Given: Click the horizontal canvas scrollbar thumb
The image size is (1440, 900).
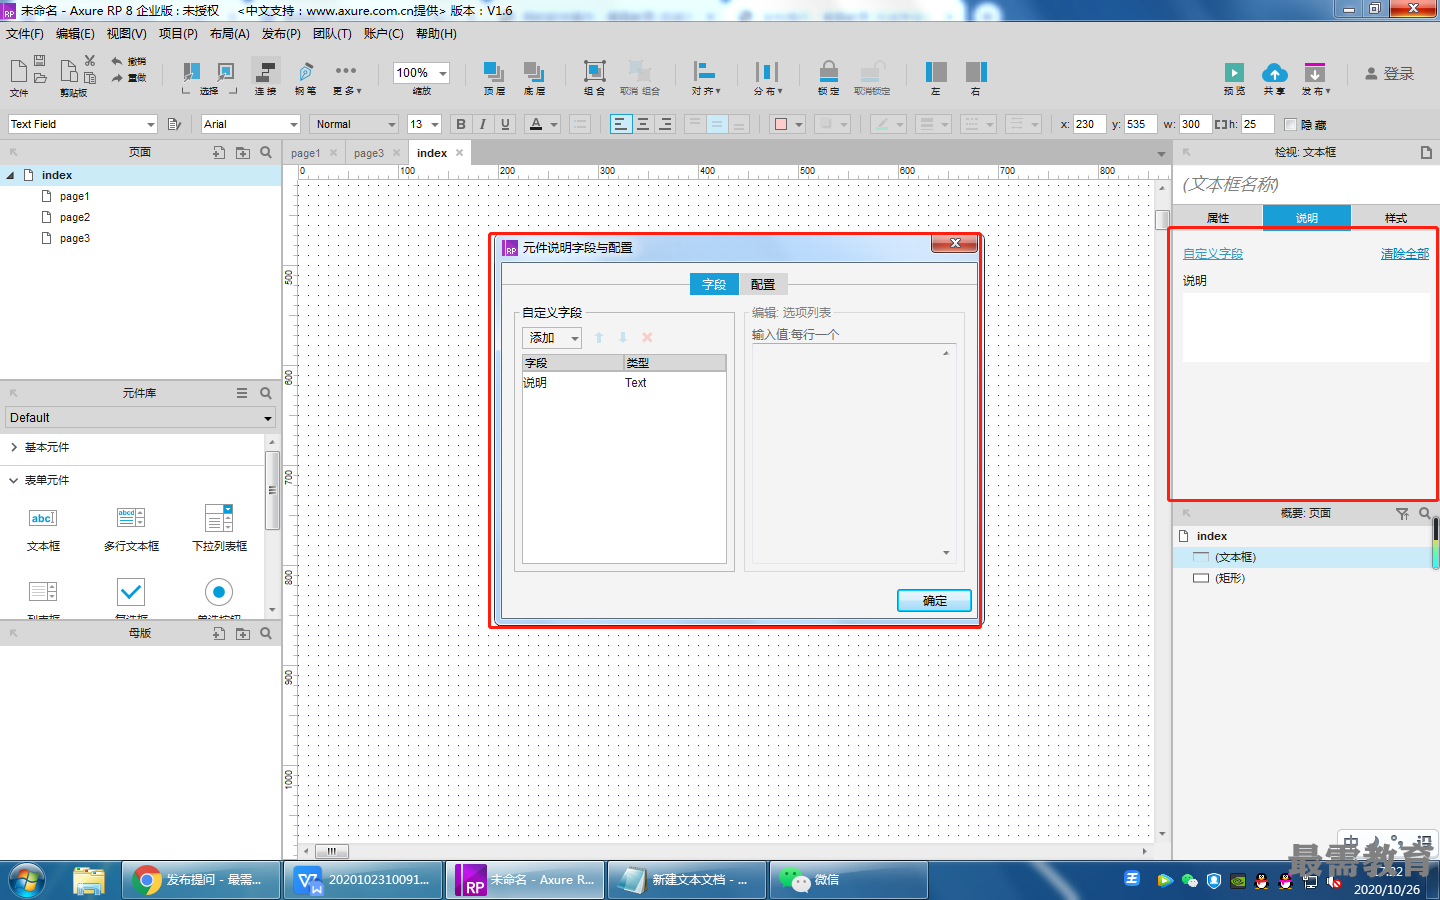Looking at the screenshot, I should tap(331, 852).
